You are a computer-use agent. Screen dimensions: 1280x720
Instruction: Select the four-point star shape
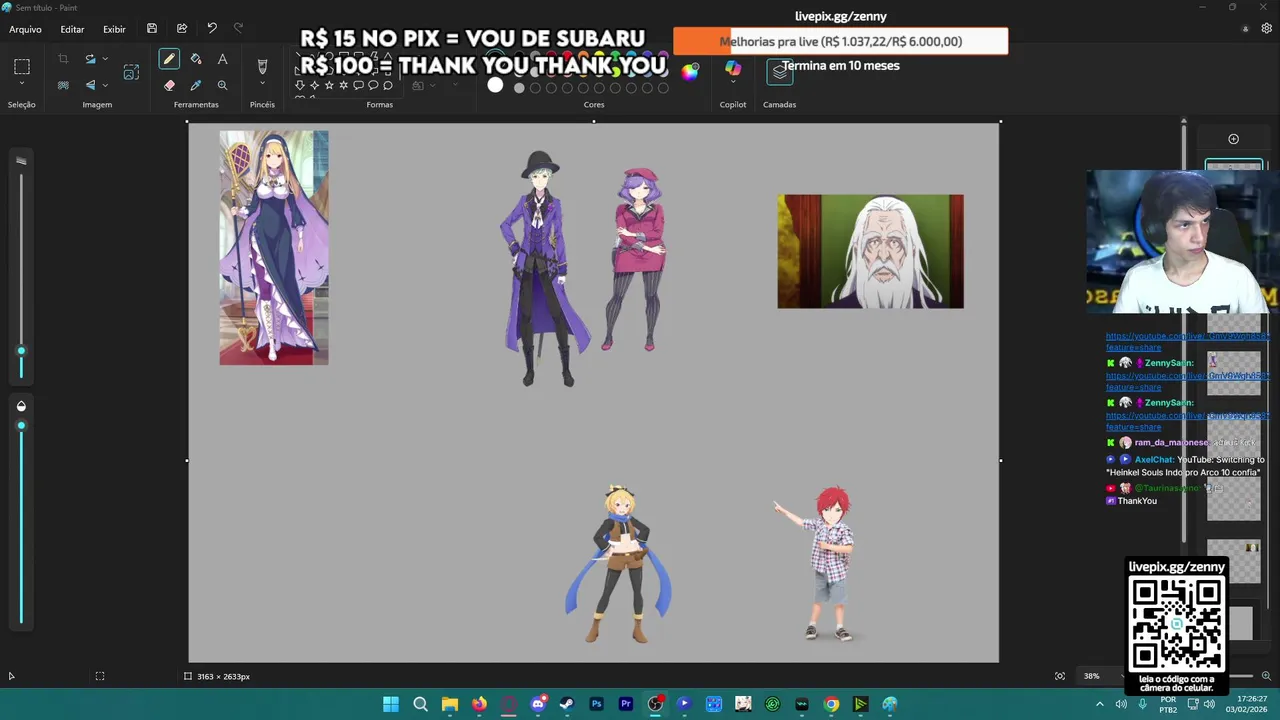[314, 86]
